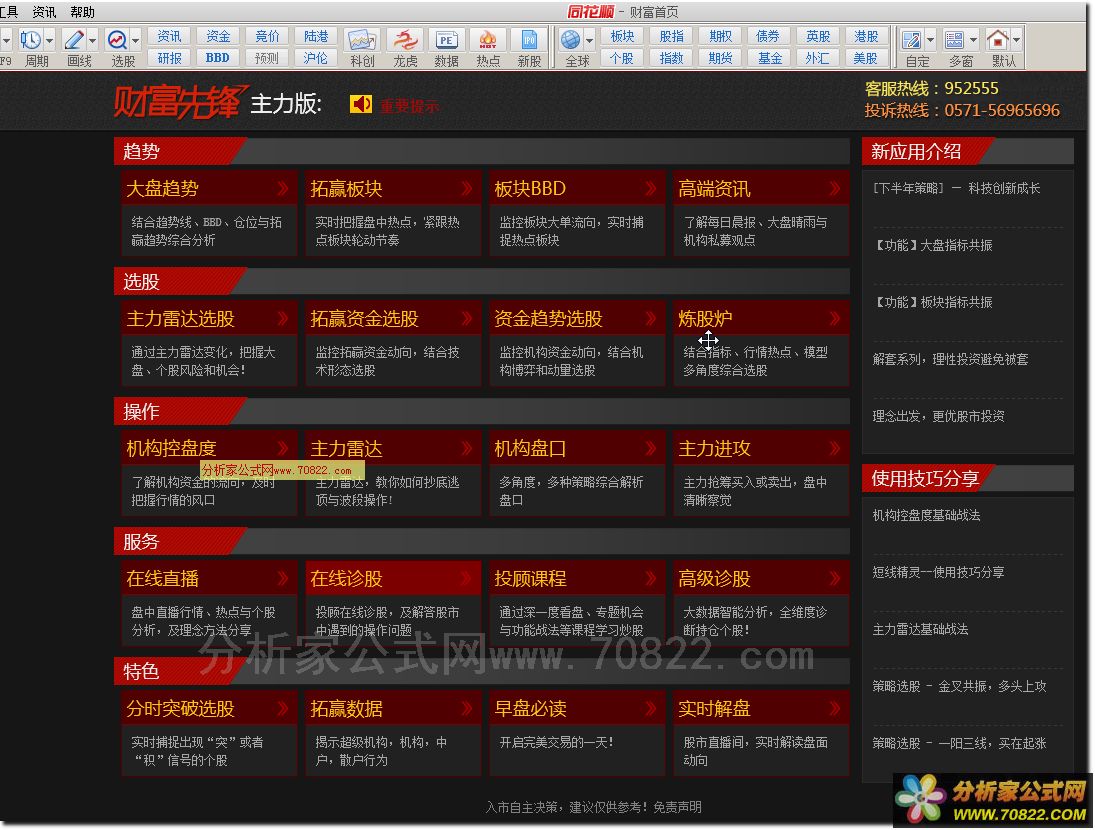The height and width of the screenshot is (830, 1095).
Task: Expand the 默认 dropdown arrow
Action: (x=1016, y=40)
